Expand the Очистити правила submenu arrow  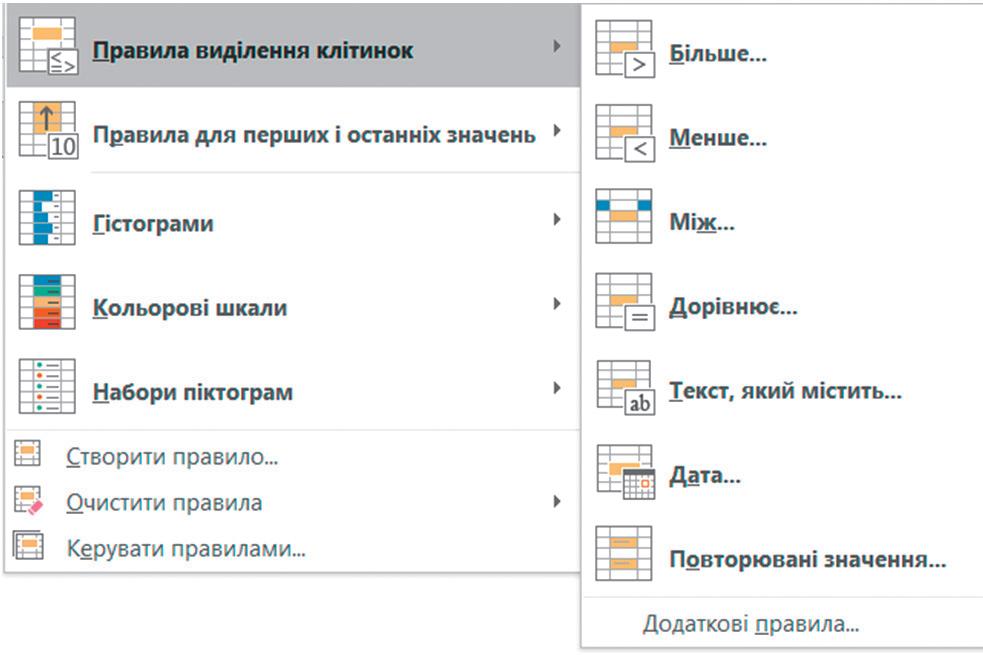pos(557,501)
